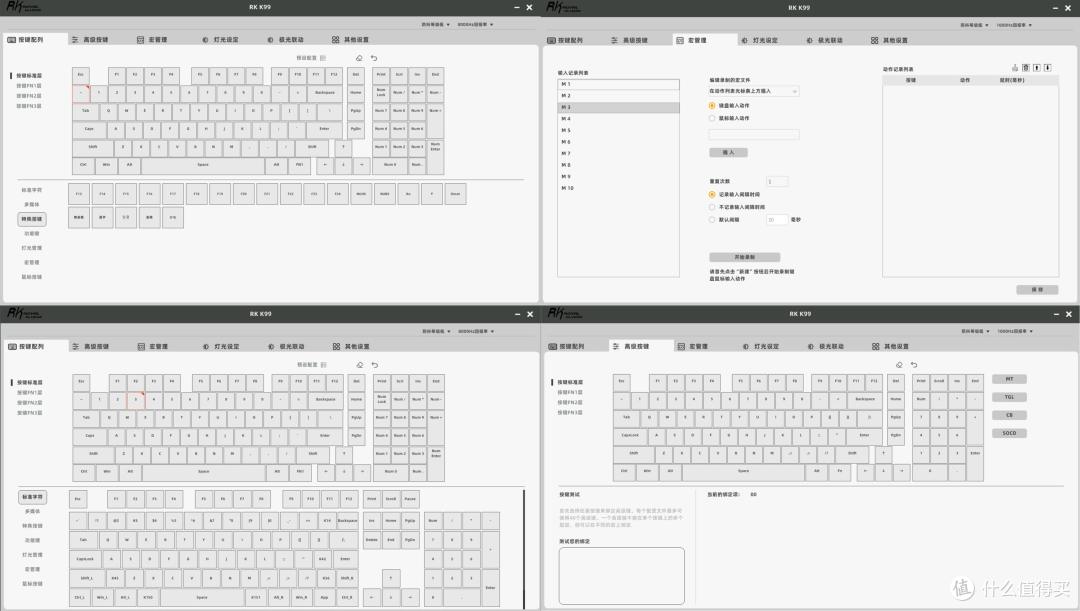The image size is (1080, 611).
Task: Switch to 高级按键 tab in top-left window
Action: pyautogui.click(x=90, y=40)
